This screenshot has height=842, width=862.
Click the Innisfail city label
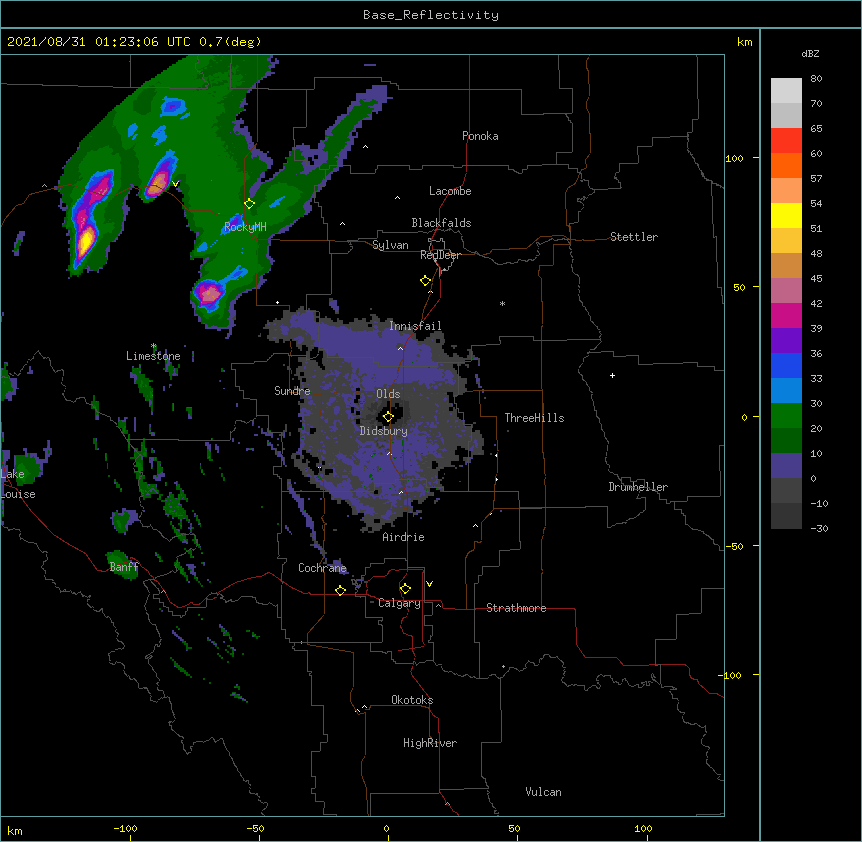coord(415,326)
